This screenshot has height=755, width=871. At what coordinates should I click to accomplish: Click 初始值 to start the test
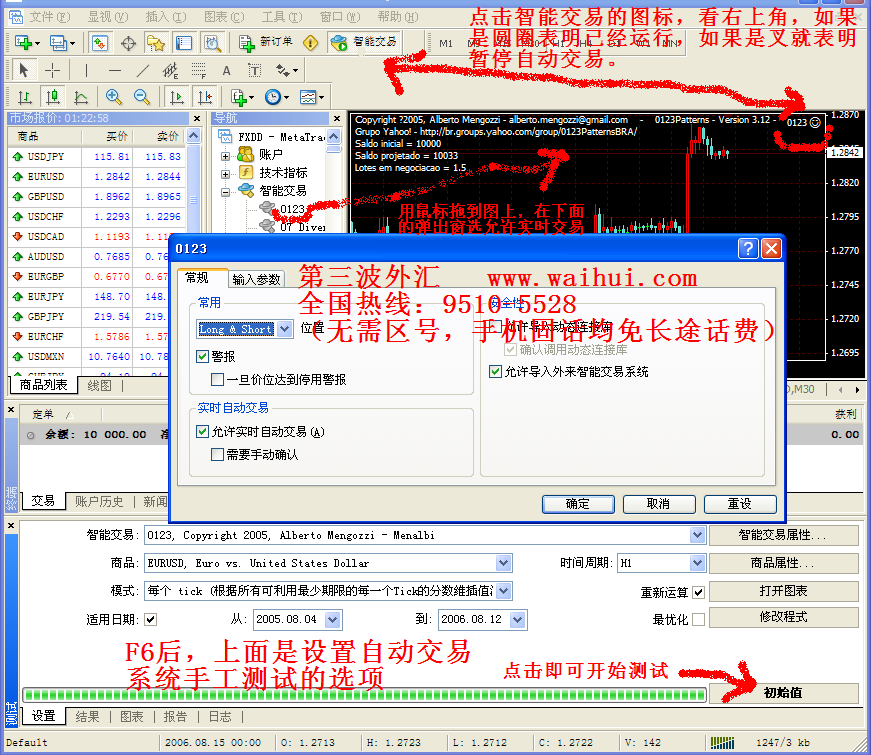tap(783, 693)
